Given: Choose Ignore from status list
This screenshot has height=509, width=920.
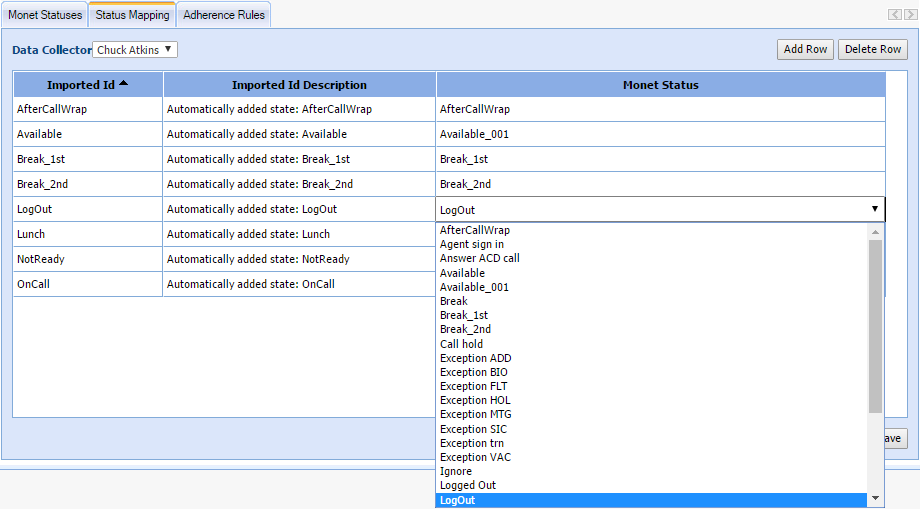Looking at the screenshot, I should pos(455,471).
